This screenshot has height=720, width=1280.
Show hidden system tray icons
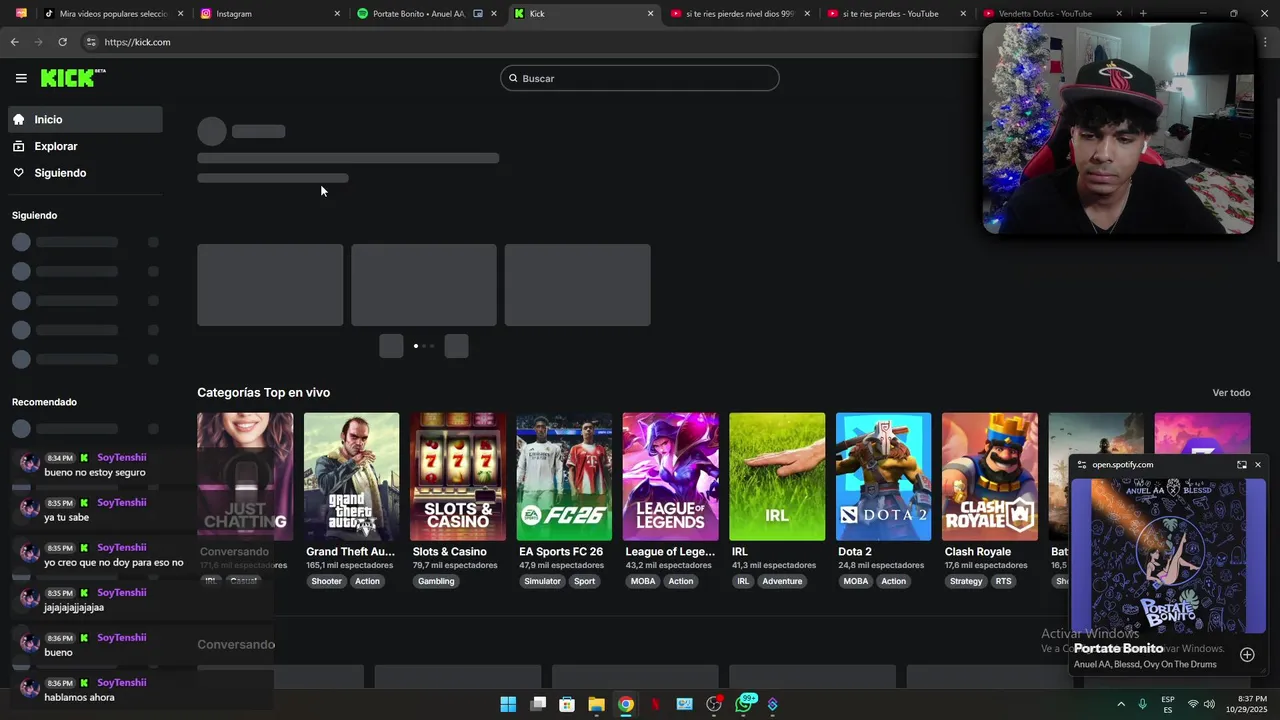pyautogui.click(x=1120, y=705)
